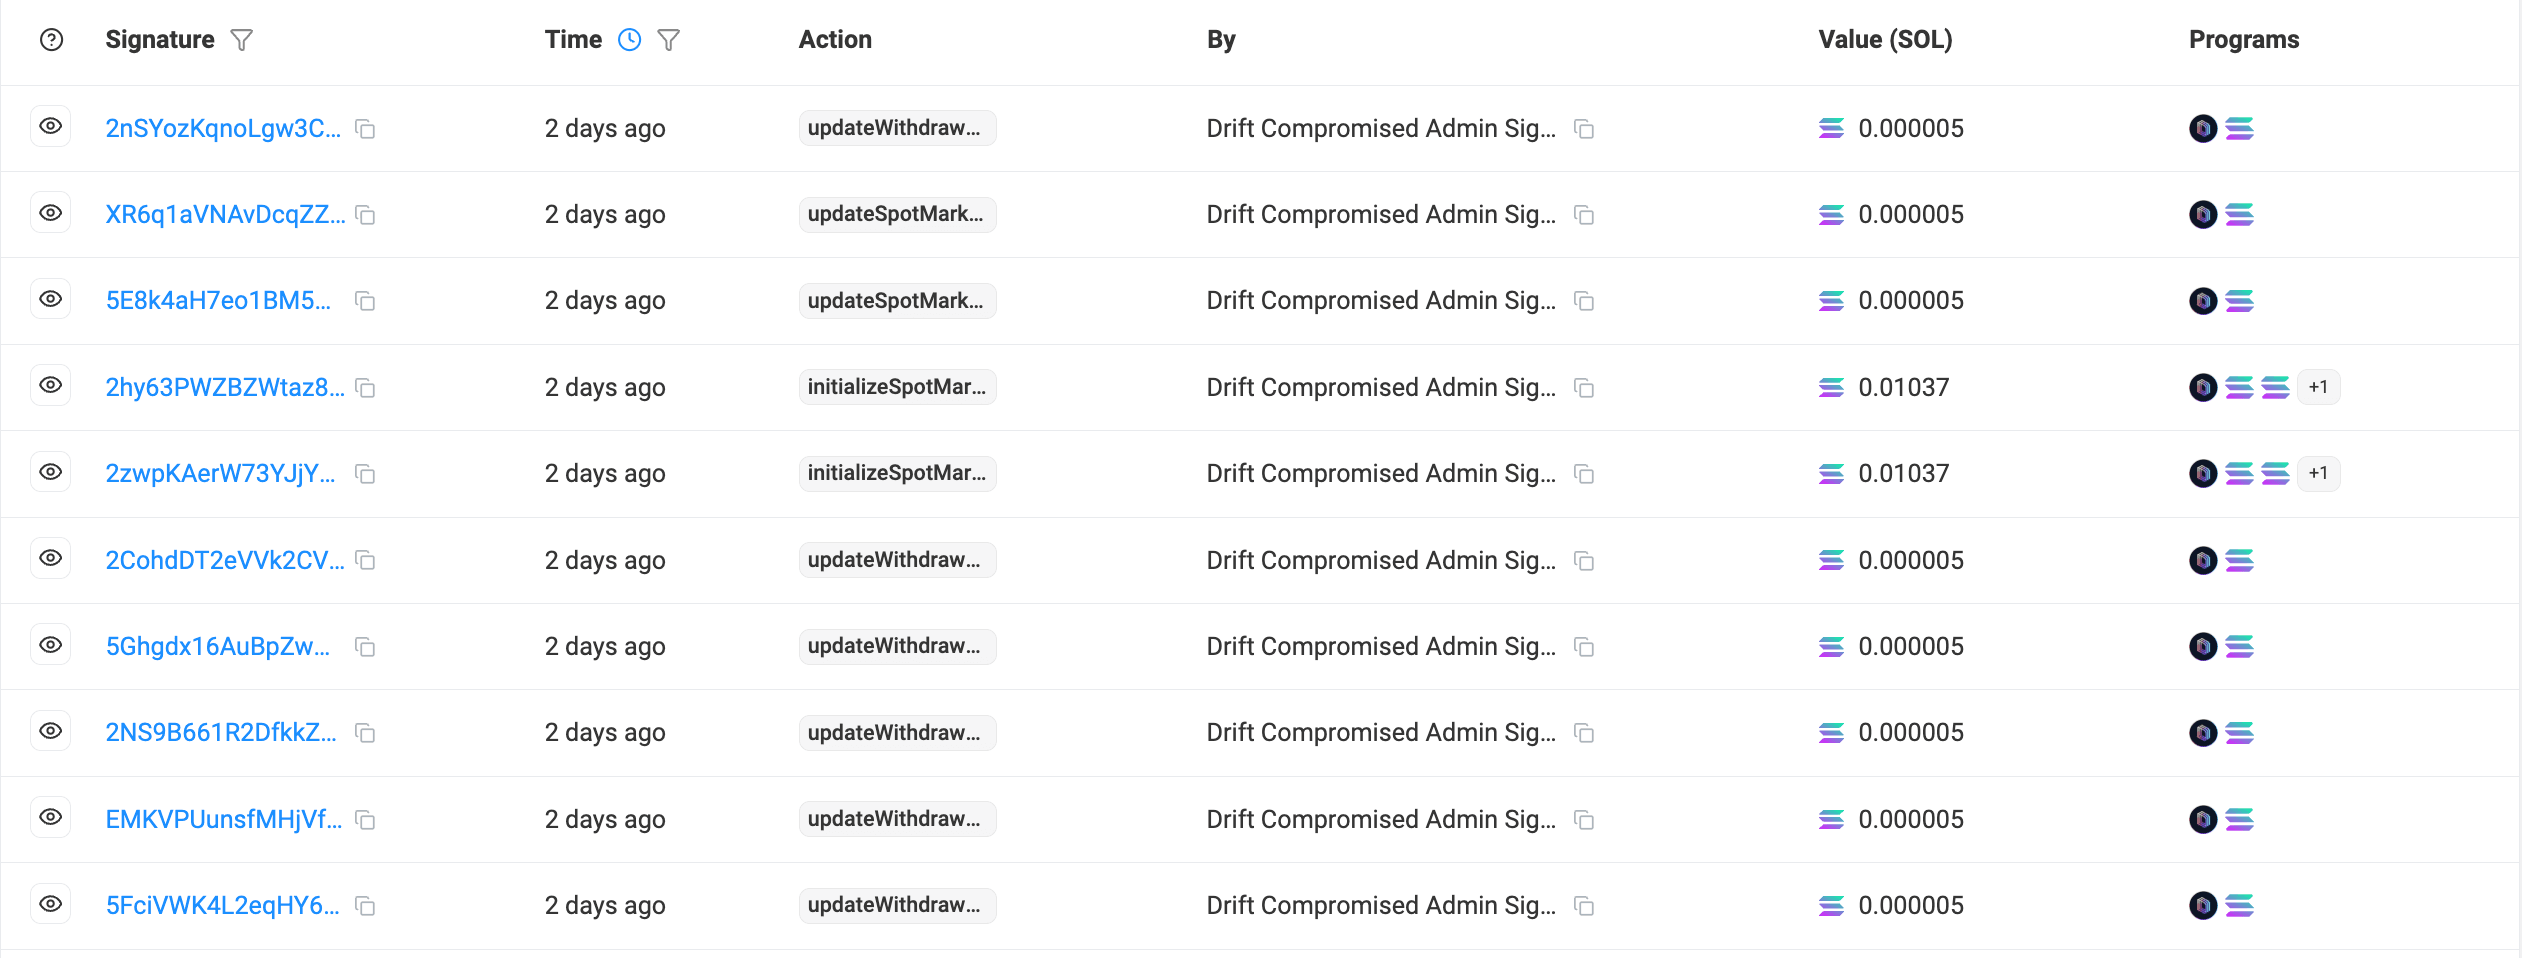Click the initializeSpotMar action tag on row four
The image size is (2522, 958).
(897, 387)
